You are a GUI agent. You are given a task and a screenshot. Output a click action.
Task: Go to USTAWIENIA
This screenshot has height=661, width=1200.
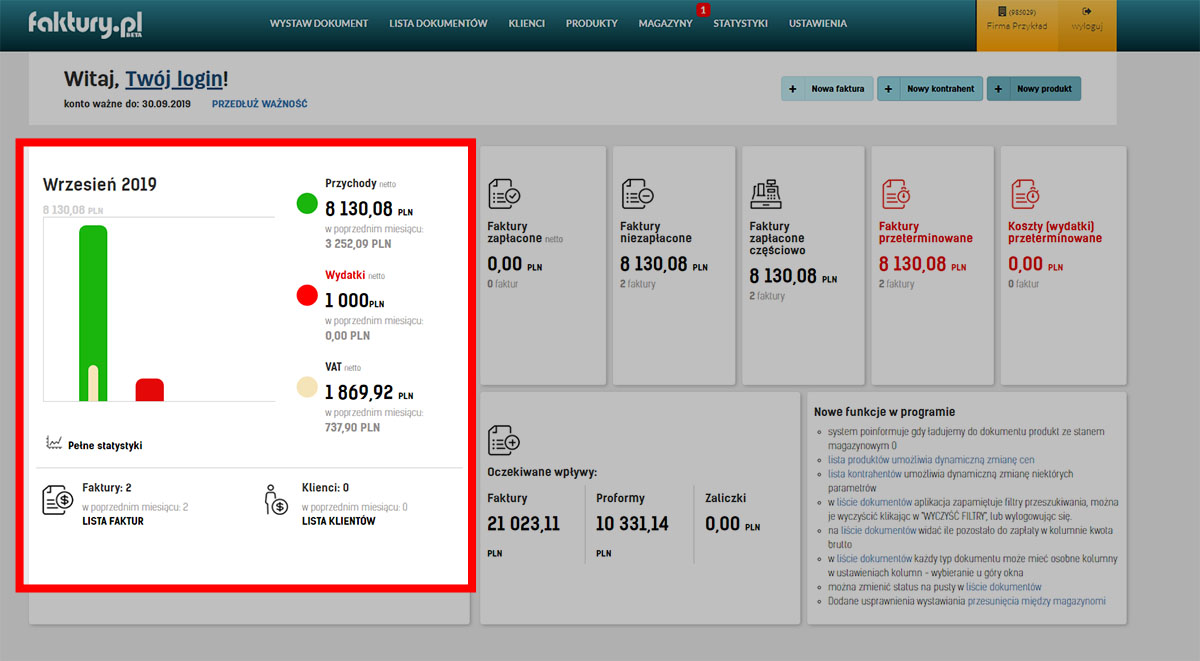pos(818,22)
